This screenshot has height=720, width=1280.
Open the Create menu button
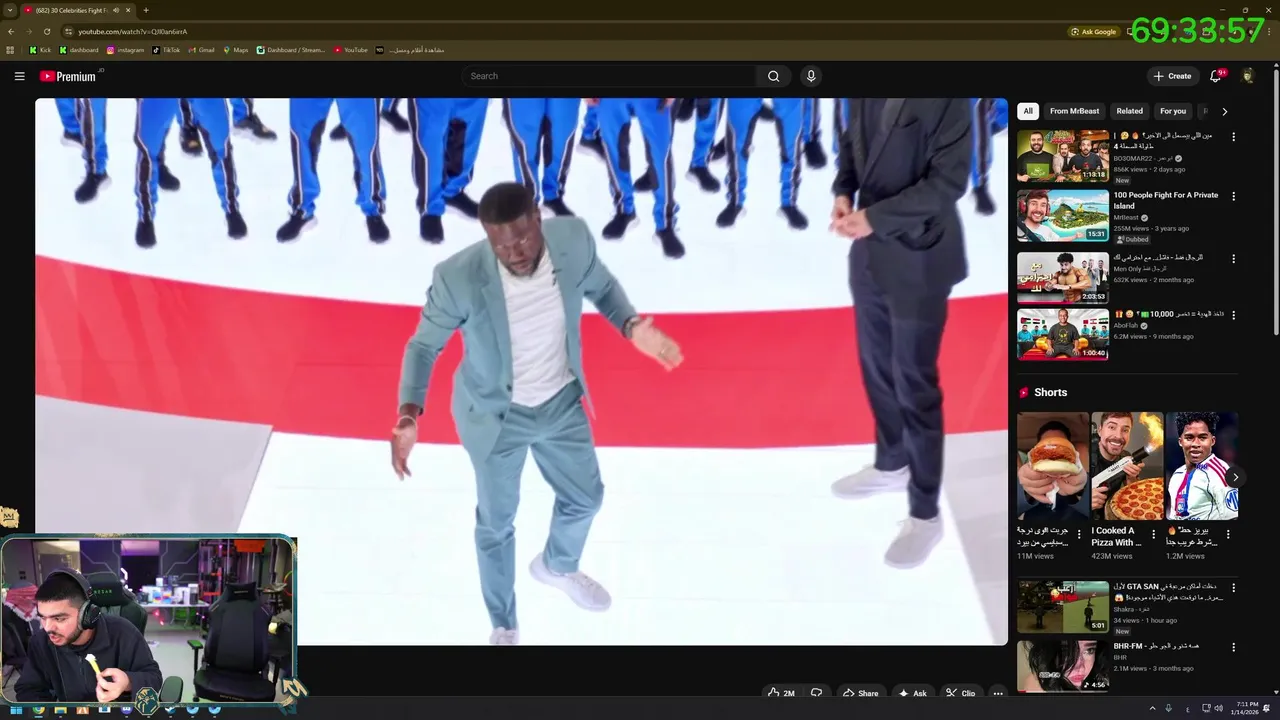click(1171, 76)
